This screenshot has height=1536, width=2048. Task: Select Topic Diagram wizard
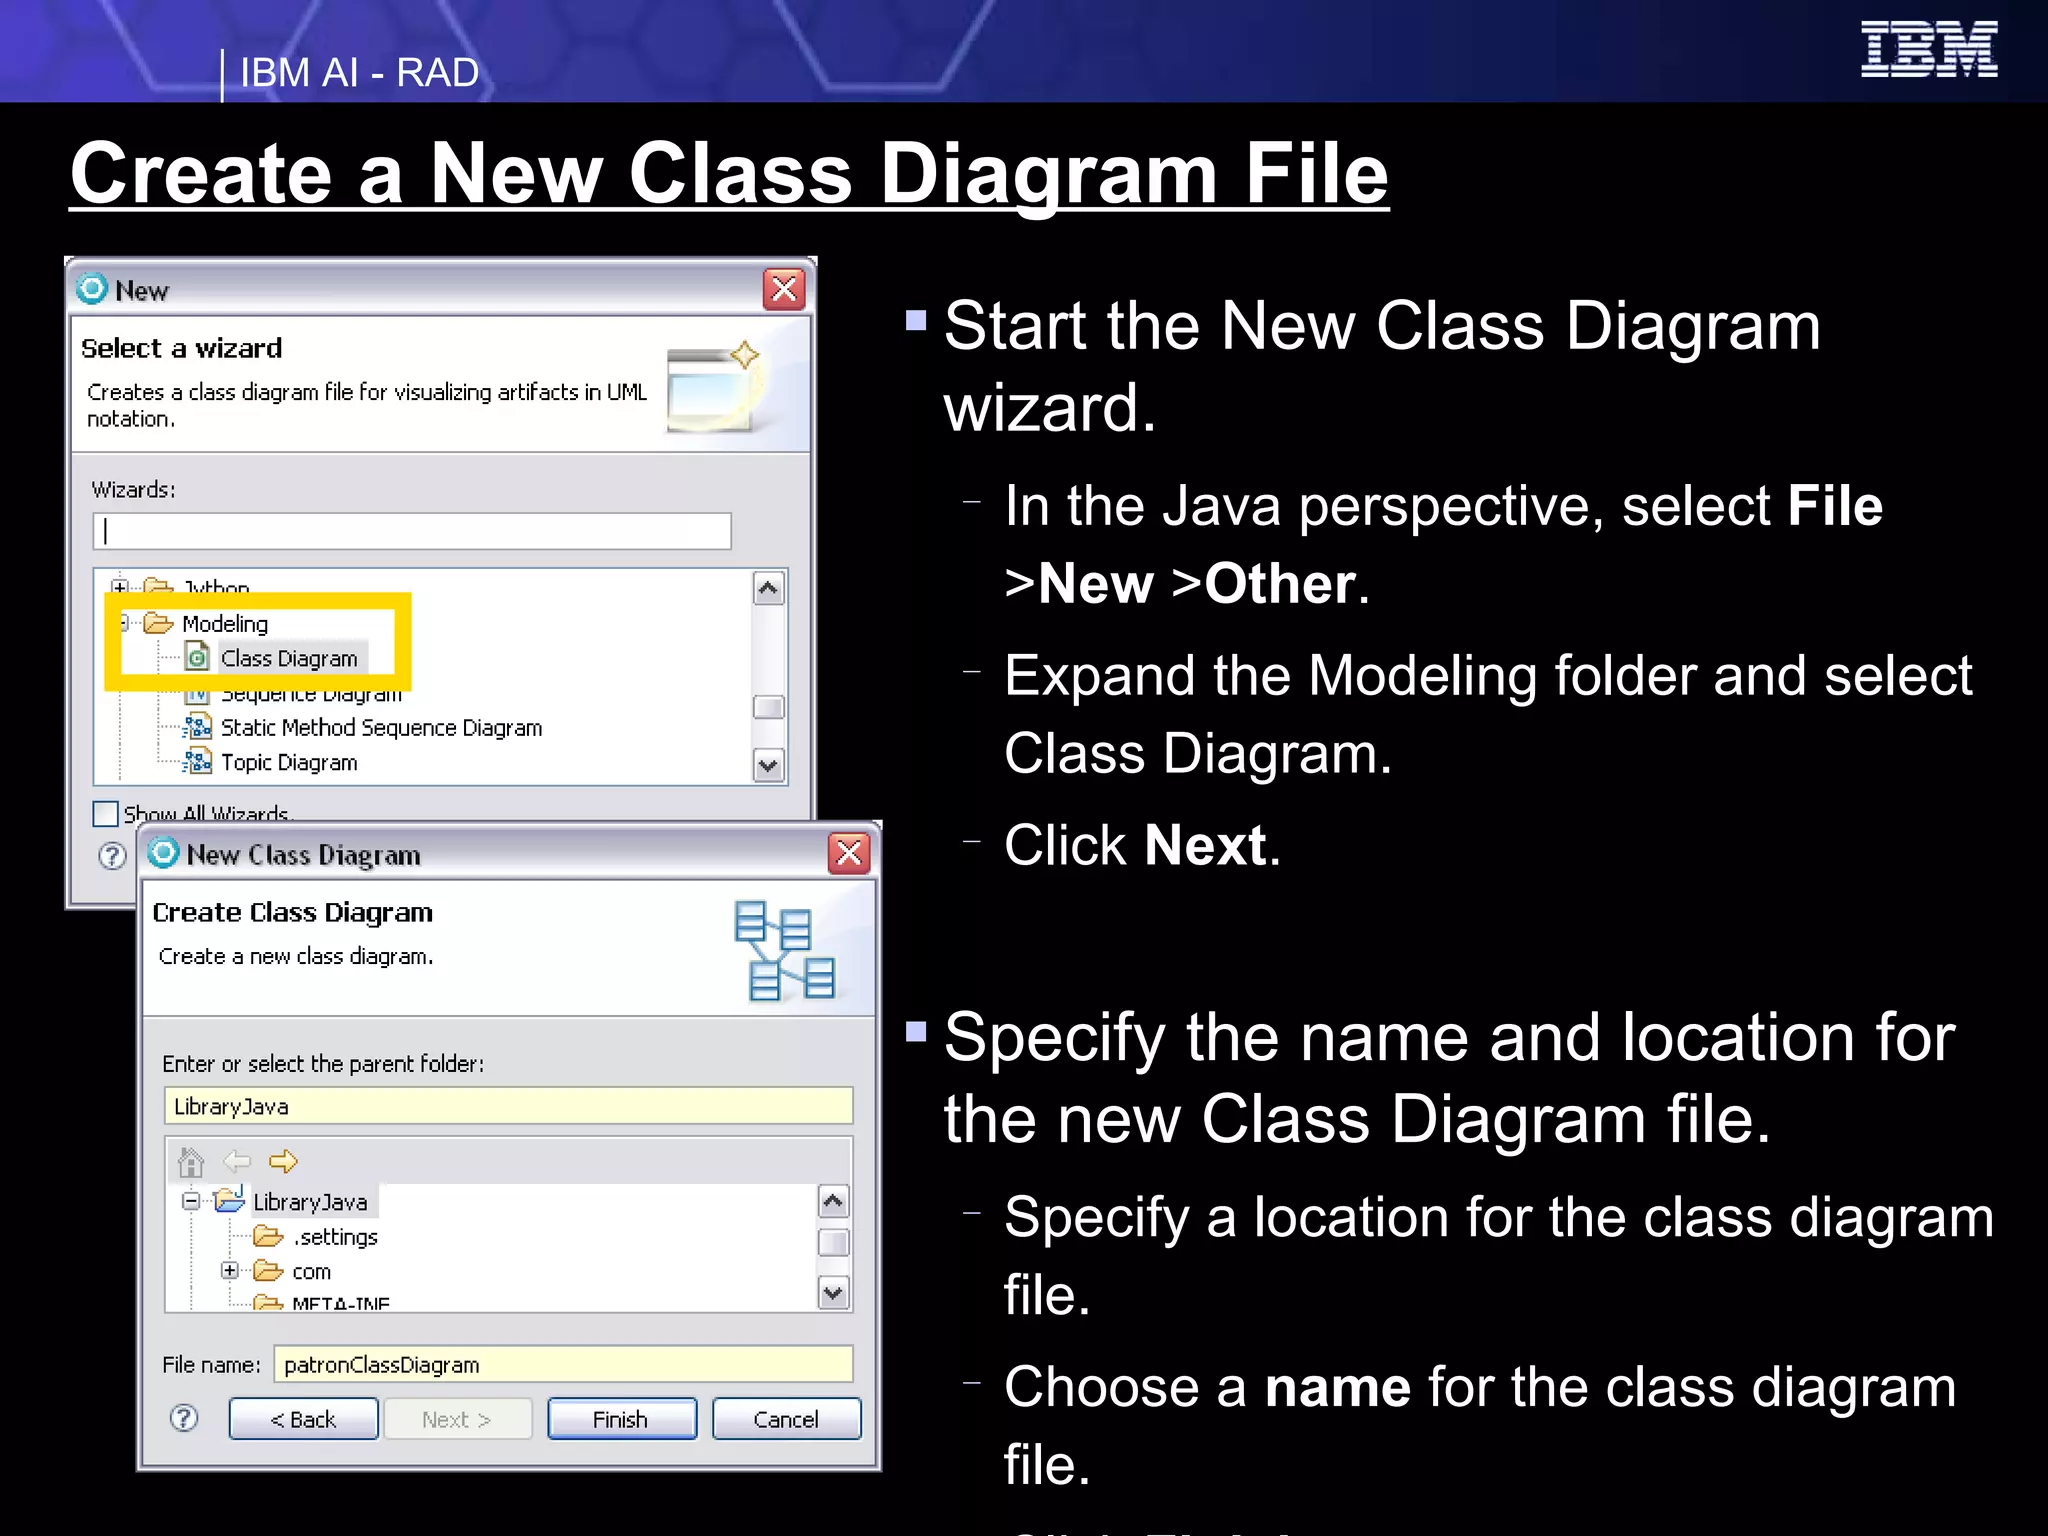tap(289, 763)
